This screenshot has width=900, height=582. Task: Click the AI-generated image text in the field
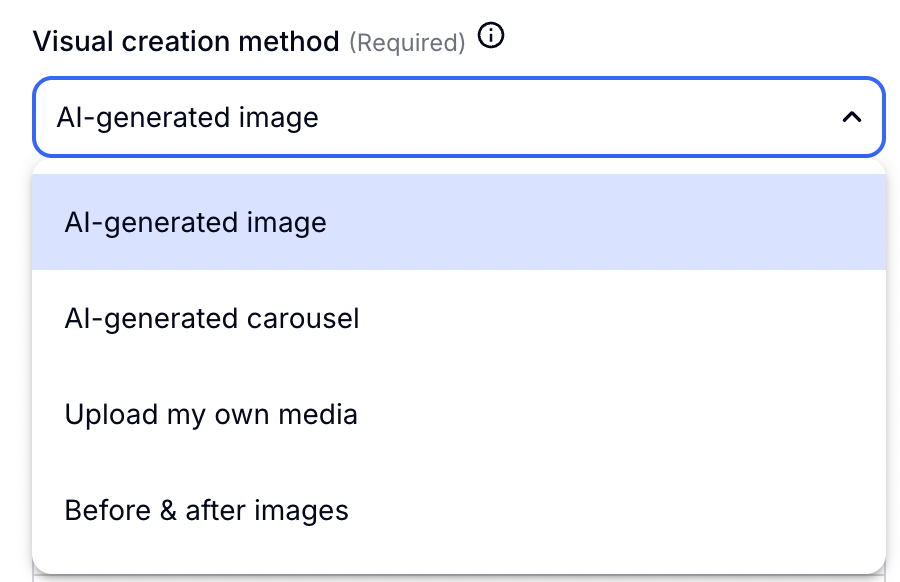[187, 118]
